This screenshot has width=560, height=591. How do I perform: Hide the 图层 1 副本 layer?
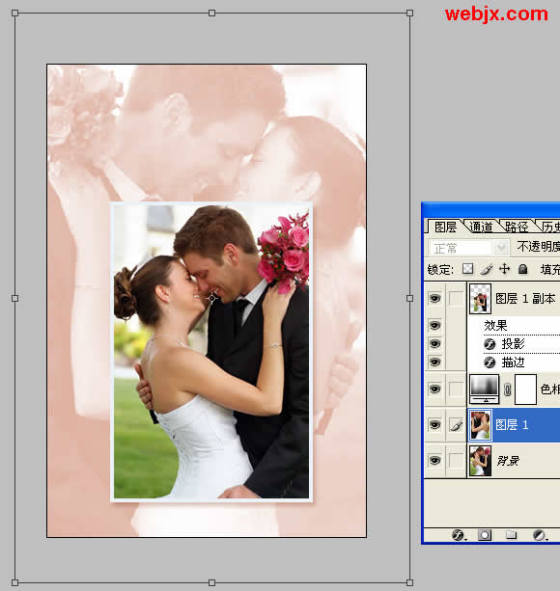(x=435, y=299)
